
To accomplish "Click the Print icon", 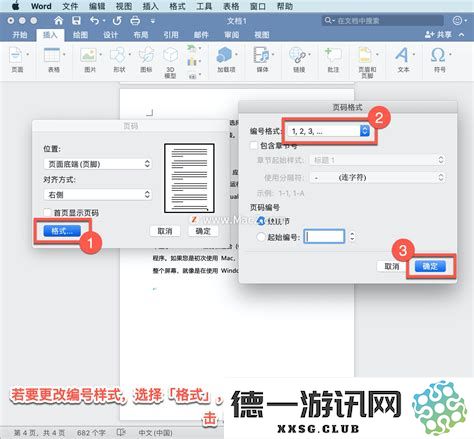I will (x=135, y=21).
